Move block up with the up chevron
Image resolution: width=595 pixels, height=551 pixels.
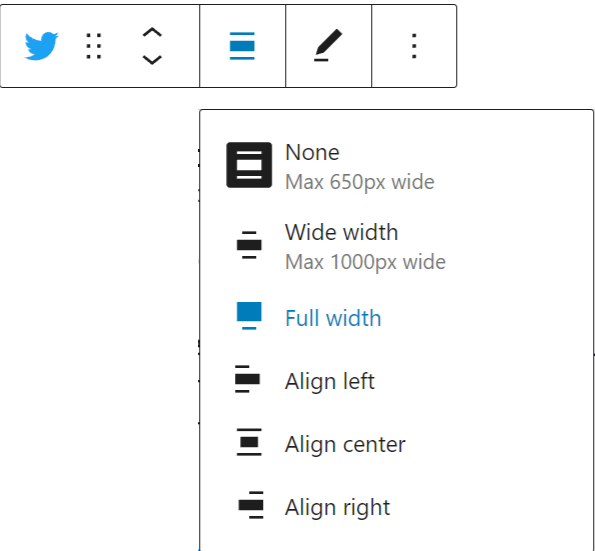[x=152, y=33]
